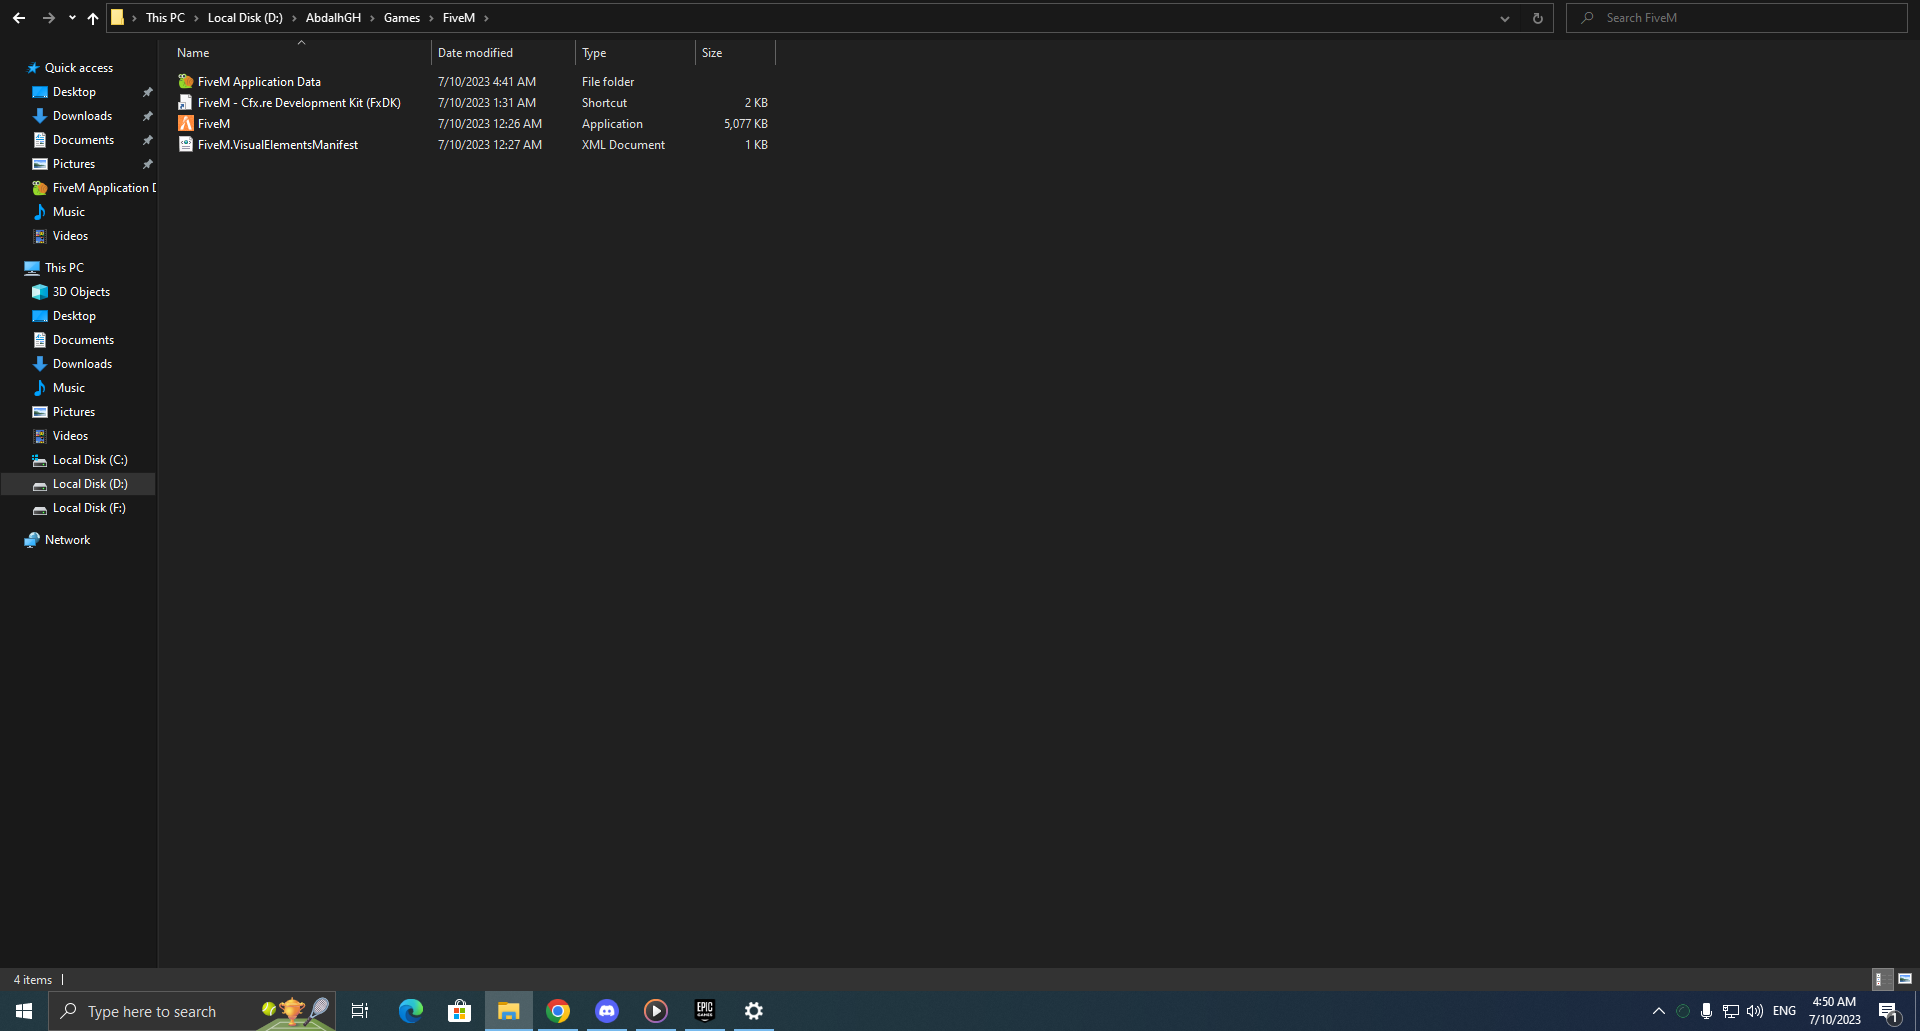1920x1031 pixels.
Task: Open Windows Settings from the taskbar
Action: pos(753,1011)
